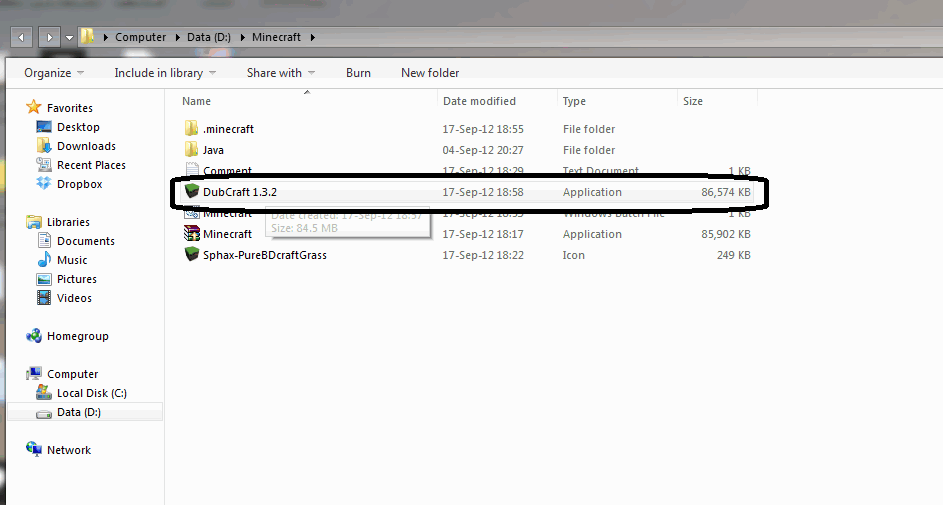Screen dimensions: 943x505
Task: Select Network in navigation pane
Action: [69, 450]
